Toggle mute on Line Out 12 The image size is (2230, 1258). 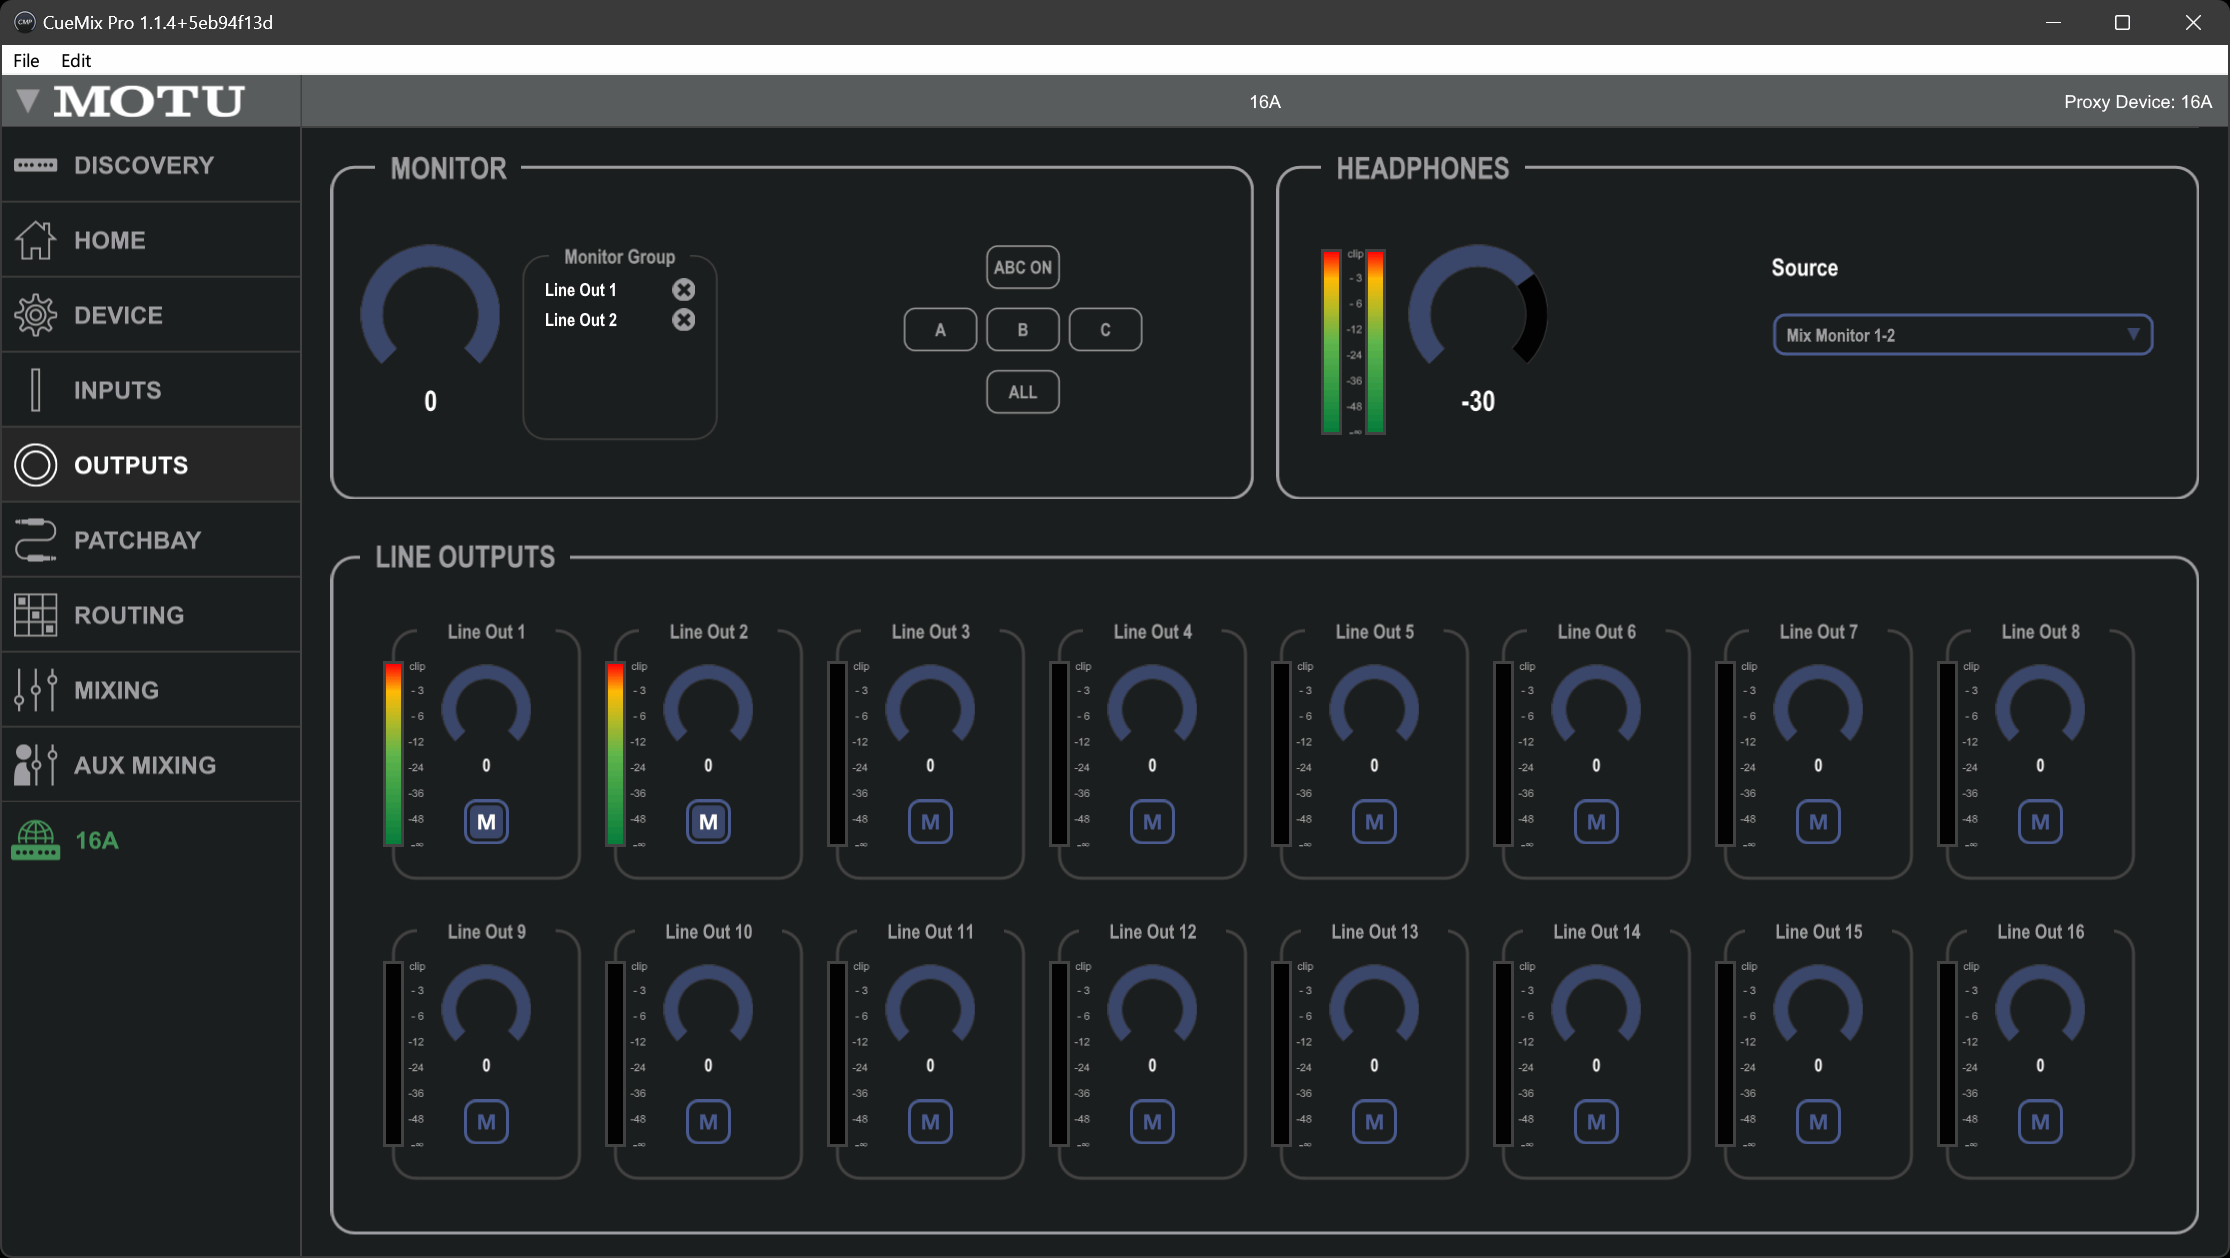pyautogui.click(x=1152, y=1122)
